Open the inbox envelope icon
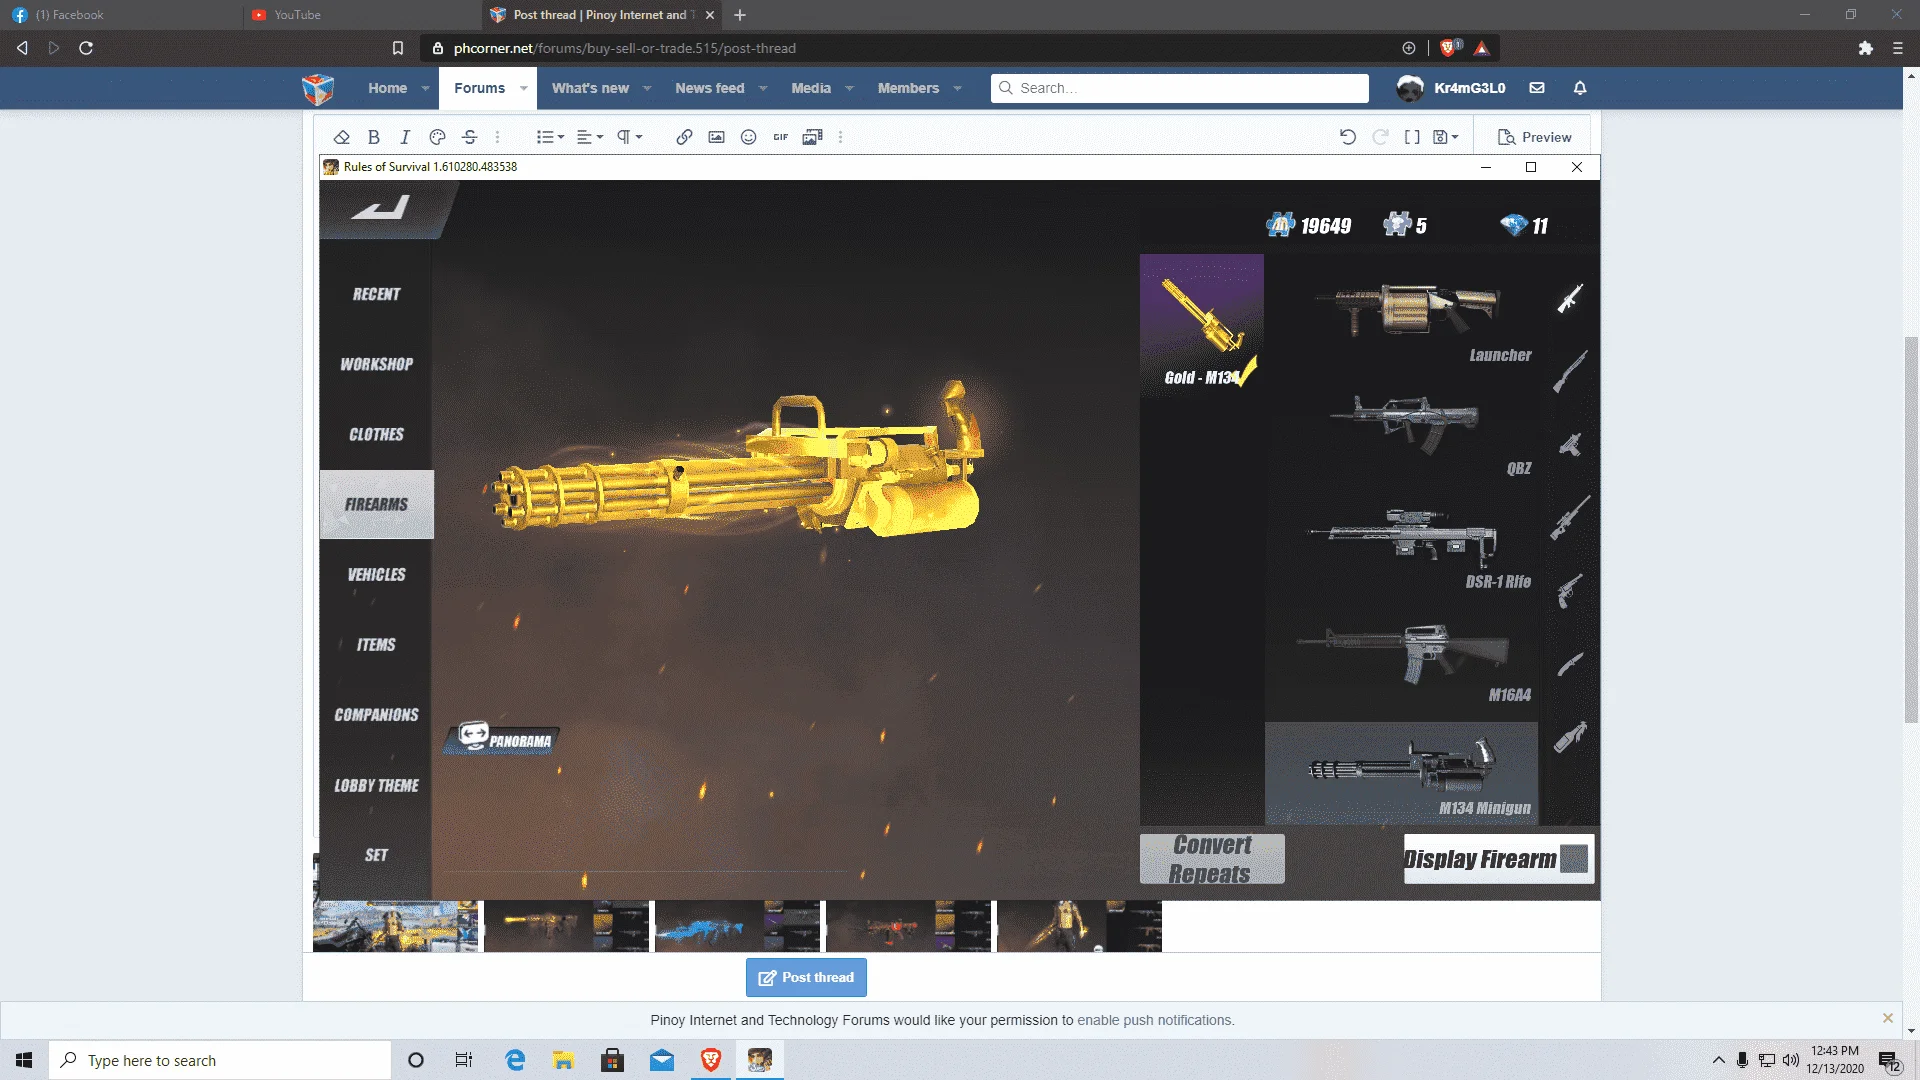The width and height of the screenshot is (1920, 1080). coord(1537,88)
